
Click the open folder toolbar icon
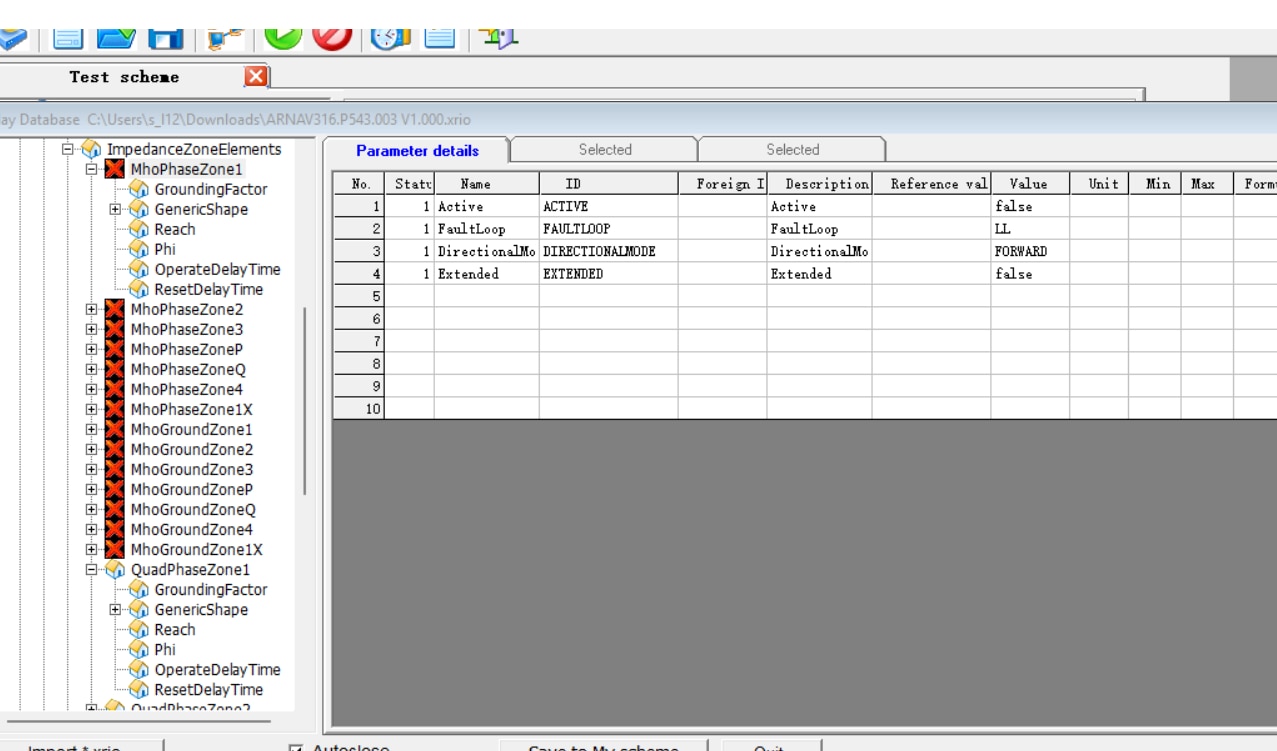pos(115,38)
